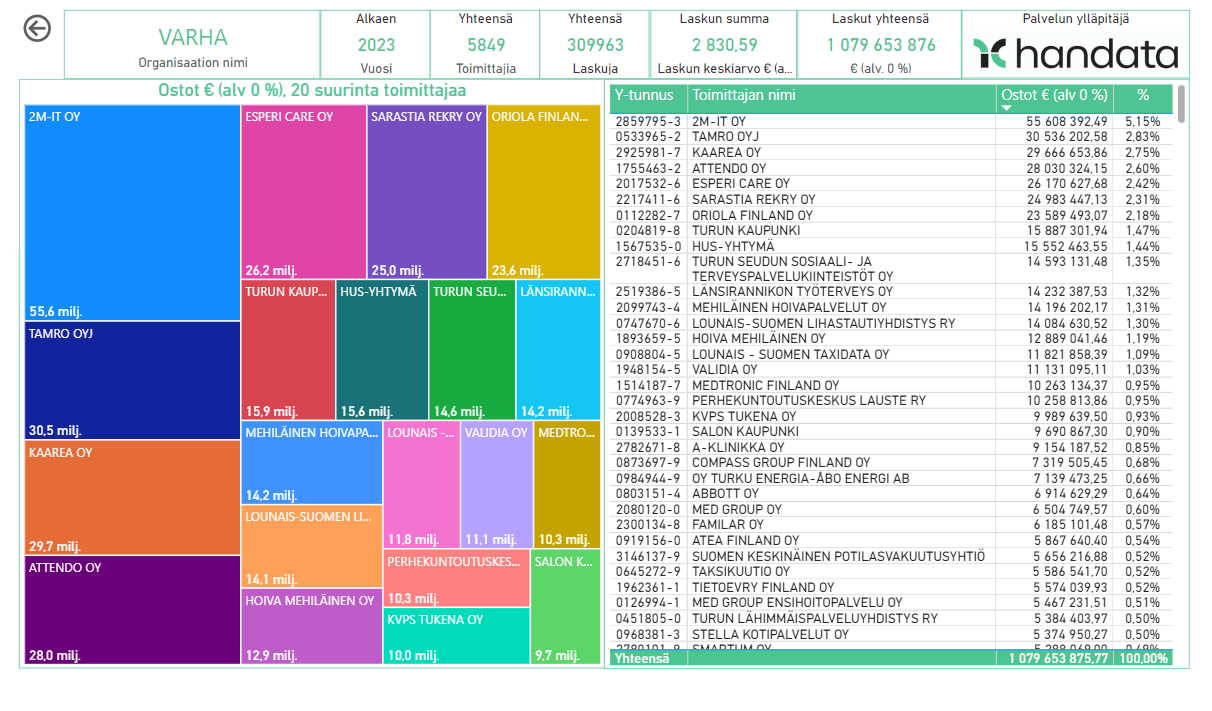Select the green SALON K... treemap tile

566,607
